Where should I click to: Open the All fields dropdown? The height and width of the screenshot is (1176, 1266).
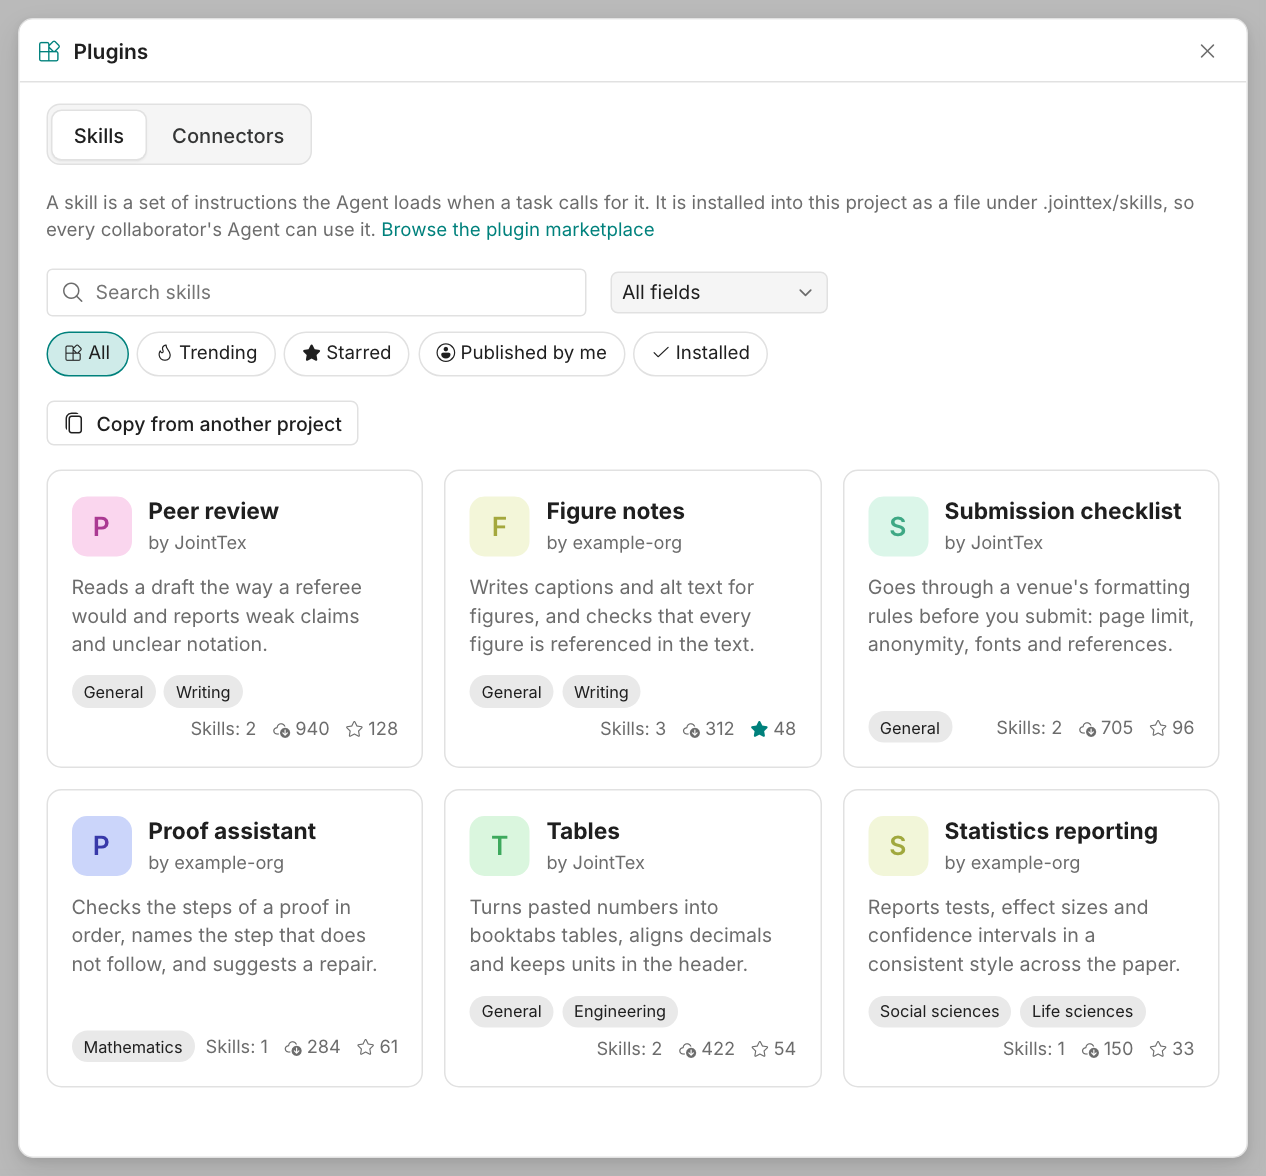point(719,292)
